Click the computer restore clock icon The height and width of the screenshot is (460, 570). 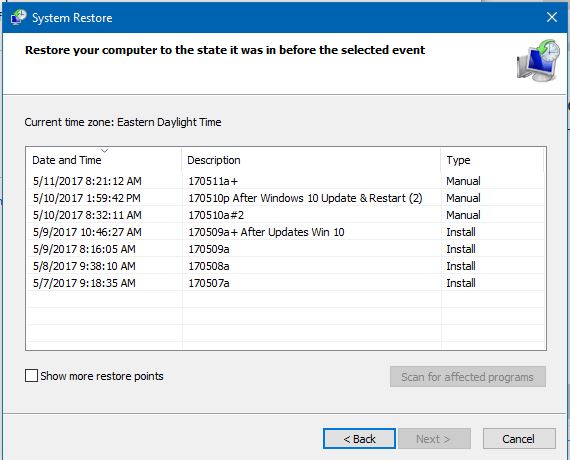pos(538,61)
